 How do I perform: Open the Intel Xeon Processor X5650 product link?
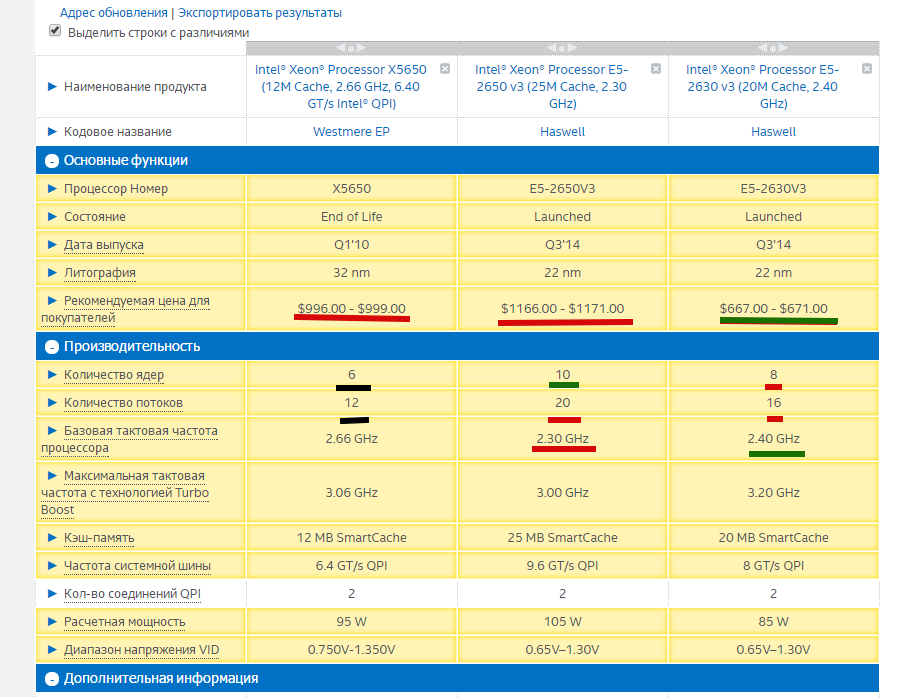coord(351,87)
